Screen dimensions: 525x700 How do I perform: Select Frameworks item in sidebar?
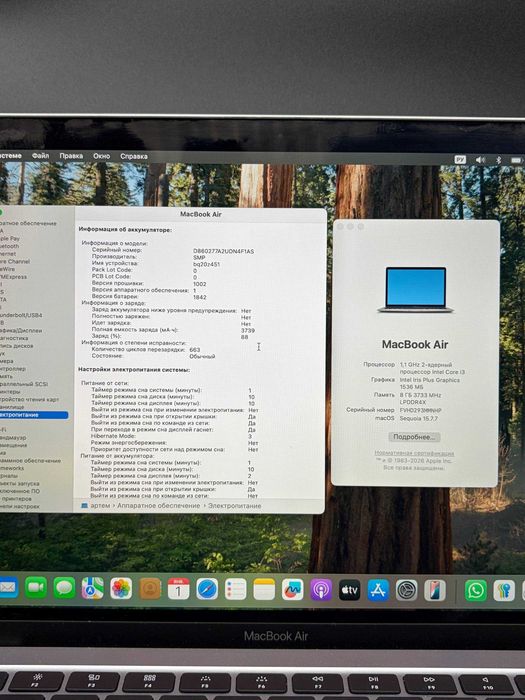(12, 468)
